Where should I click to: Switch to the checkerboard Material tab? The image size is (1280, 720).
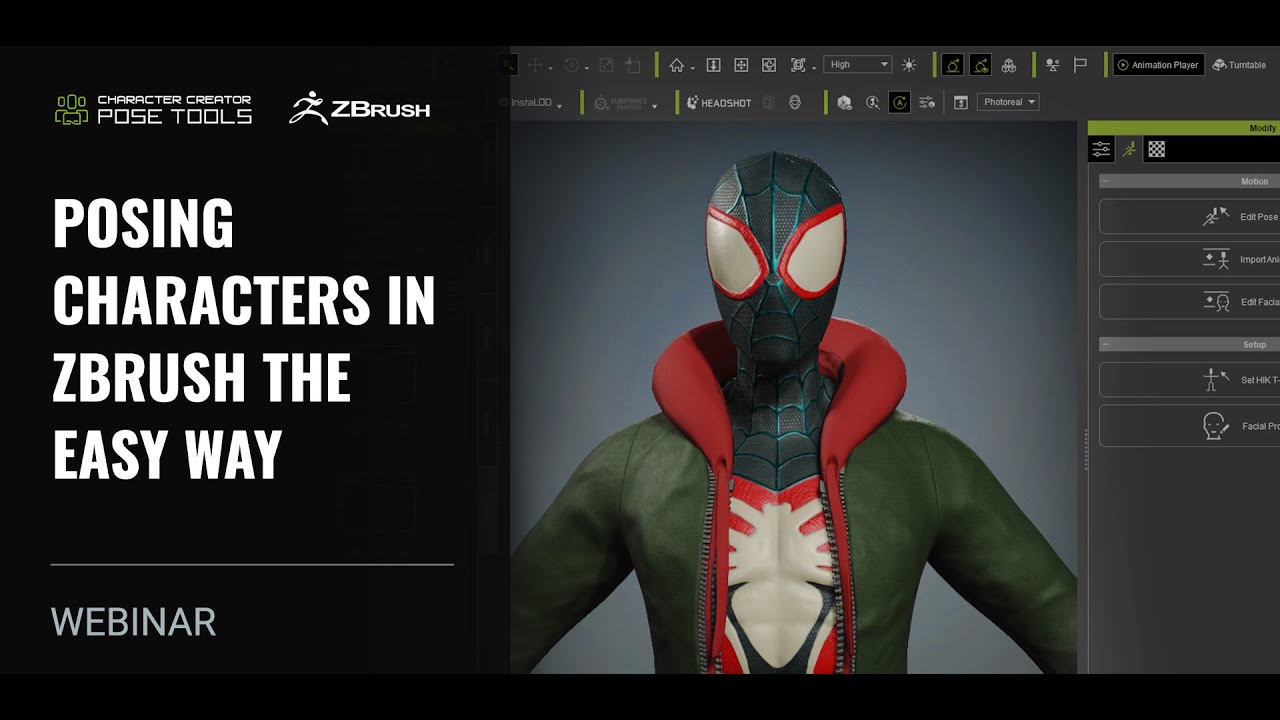click(1157, 149)
